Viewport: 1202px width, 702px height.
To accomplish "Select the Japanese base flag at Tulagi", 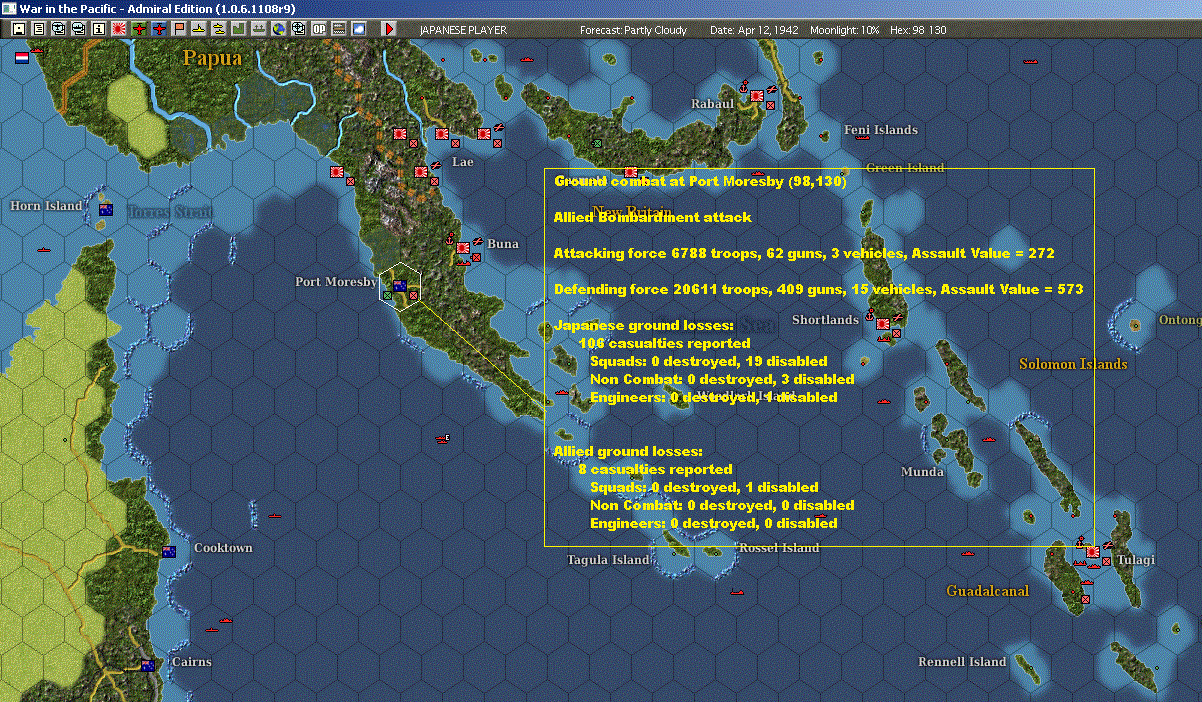I will pyautogui.click(x=1093, y=551).
